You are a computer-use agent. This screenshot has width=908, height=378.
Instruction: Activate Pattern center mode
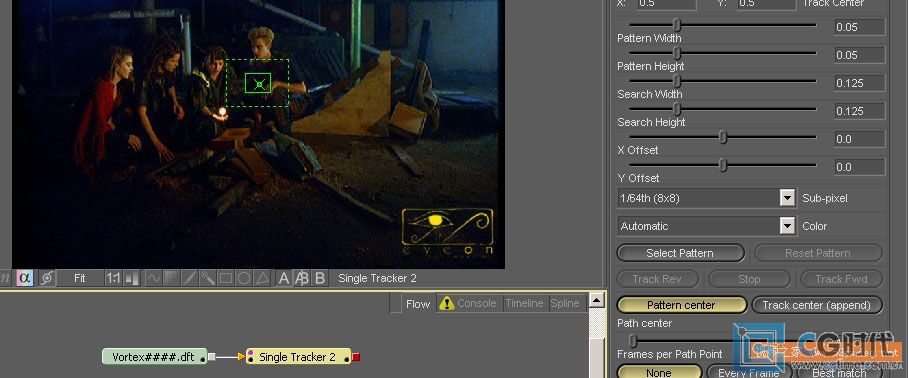681,305
